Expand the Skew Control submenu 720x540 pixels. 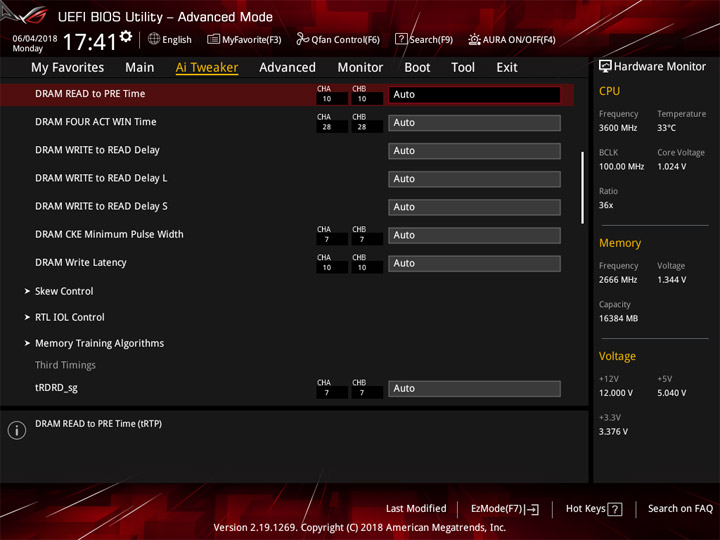(64, 291)
